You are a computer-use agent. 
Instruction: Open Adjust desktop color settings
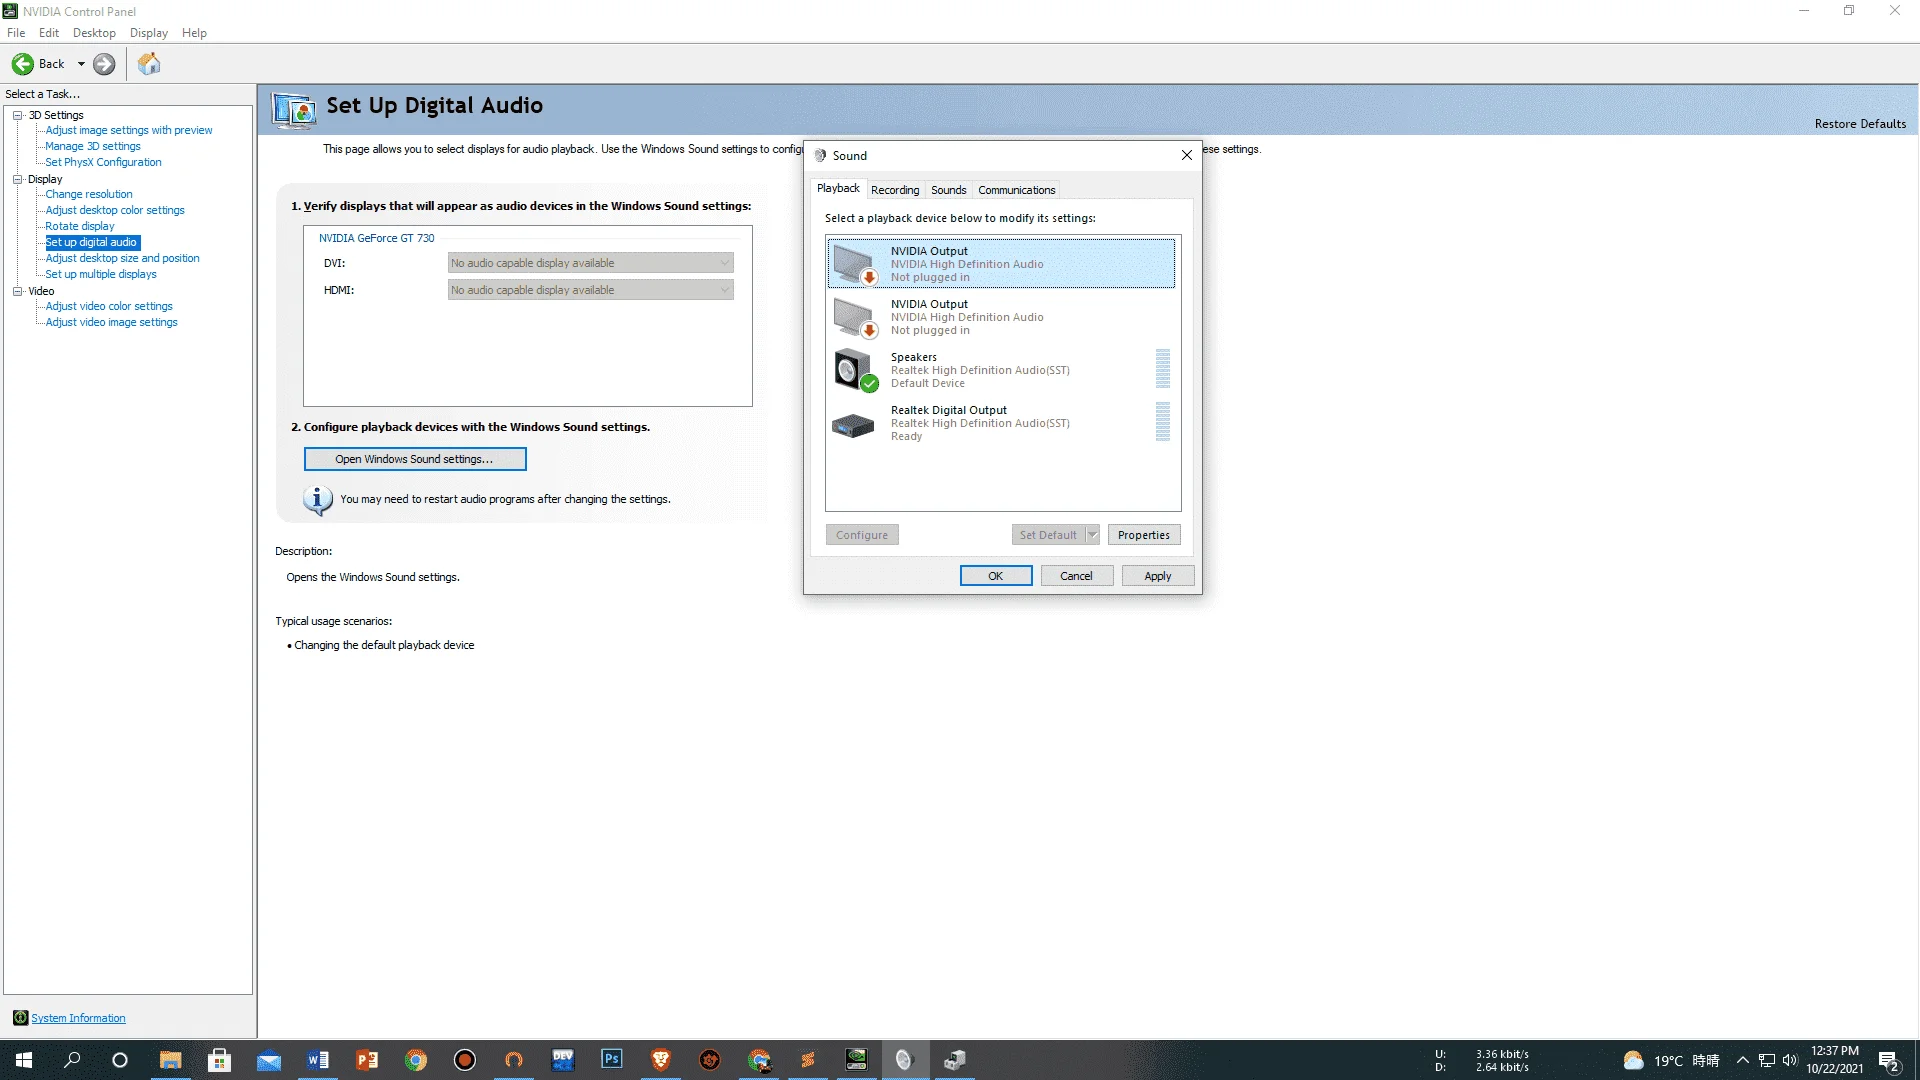point(115,210)
